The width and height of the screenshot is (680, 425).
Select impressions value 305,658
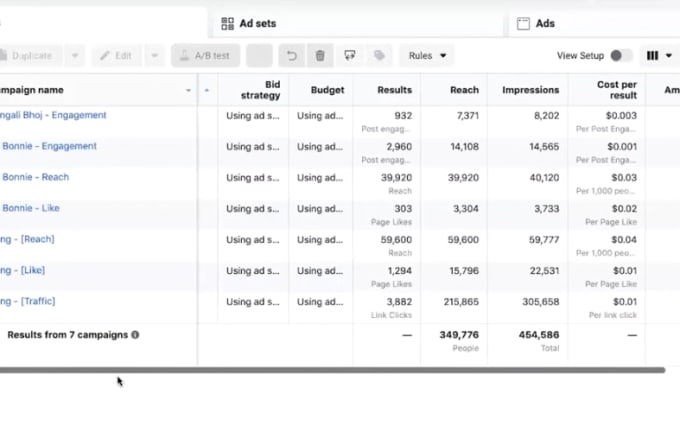[x=540, y=302]
